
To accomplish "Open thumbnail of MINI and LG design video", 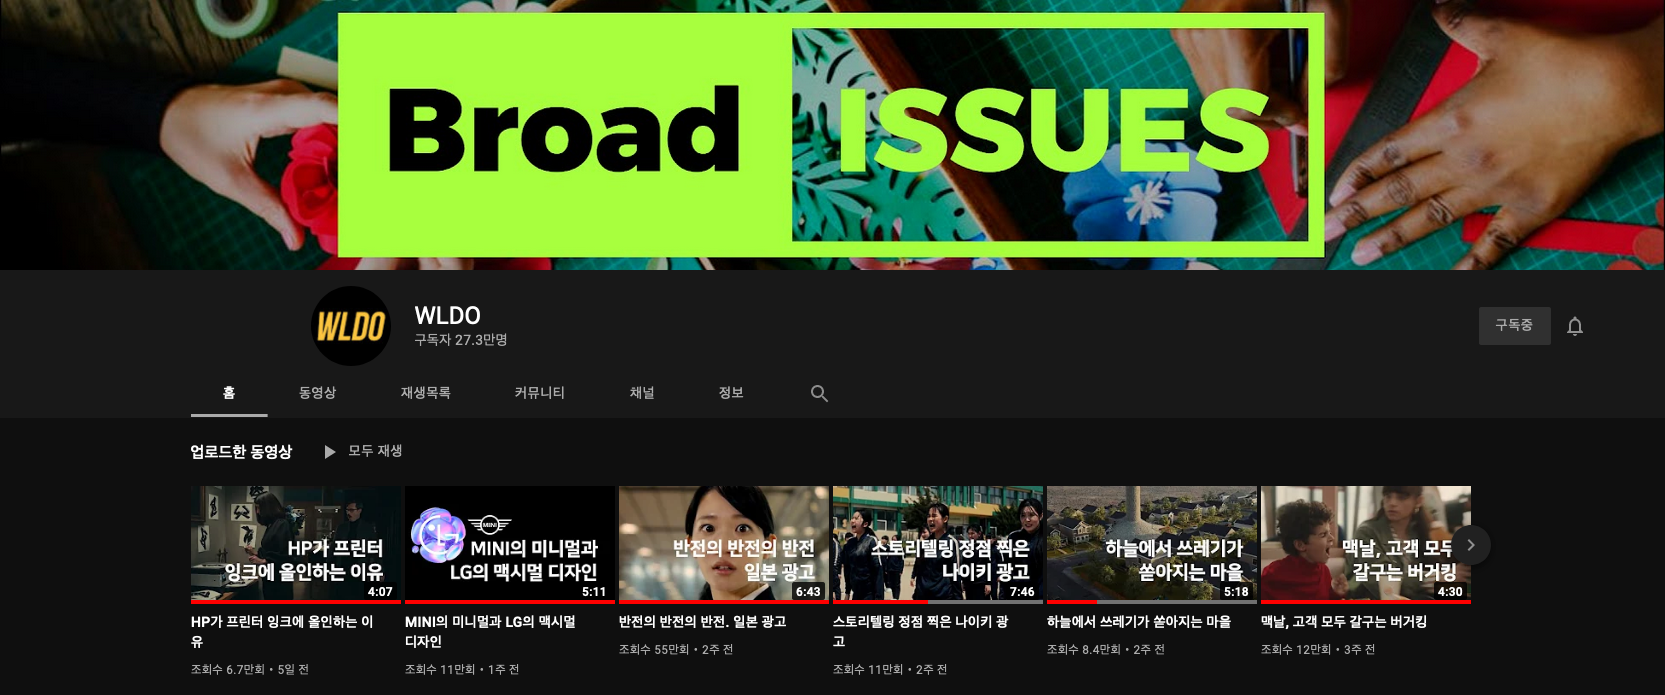I will coord(509,544).
